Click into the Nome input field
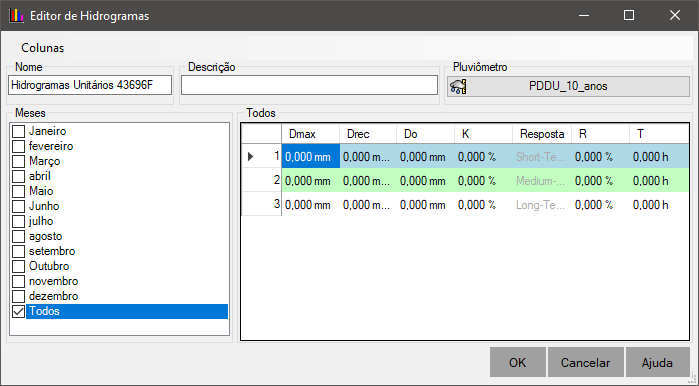Image resolution: width=699 pixels, height=386 pixels. click(90, 85)
